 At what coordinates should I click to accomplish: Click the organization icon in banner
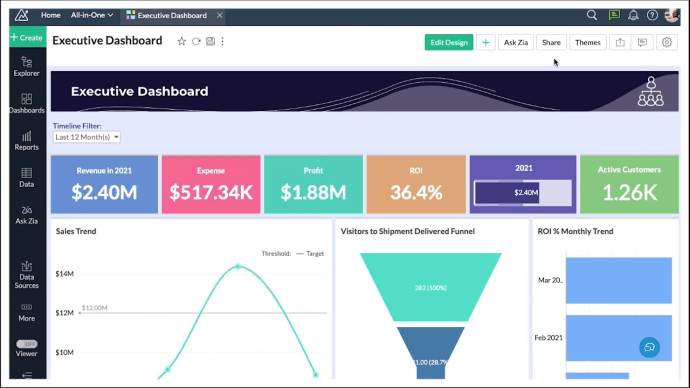tap(651, 92)
